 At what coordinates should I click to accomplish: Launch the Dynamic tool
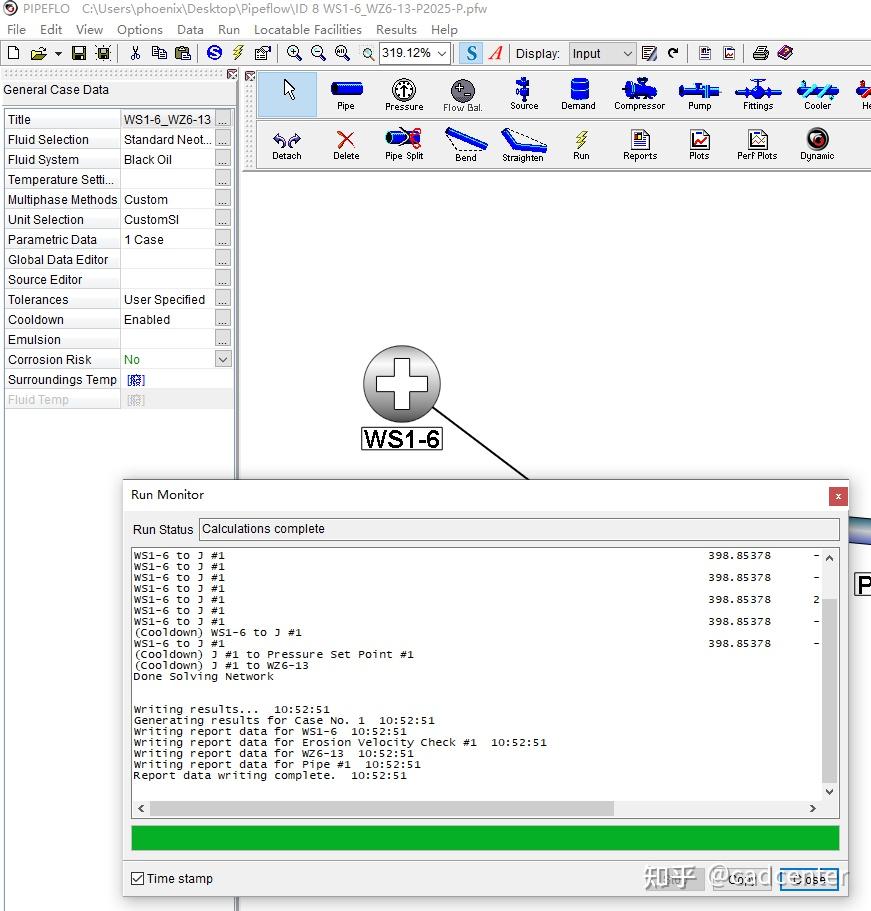coord(817,143)
